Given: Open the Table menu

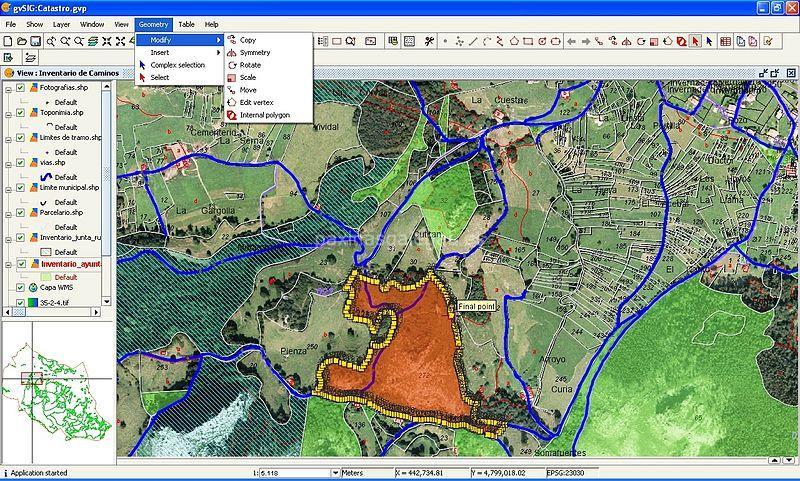Looking at the screenshot, I should [x=186, y=24].
